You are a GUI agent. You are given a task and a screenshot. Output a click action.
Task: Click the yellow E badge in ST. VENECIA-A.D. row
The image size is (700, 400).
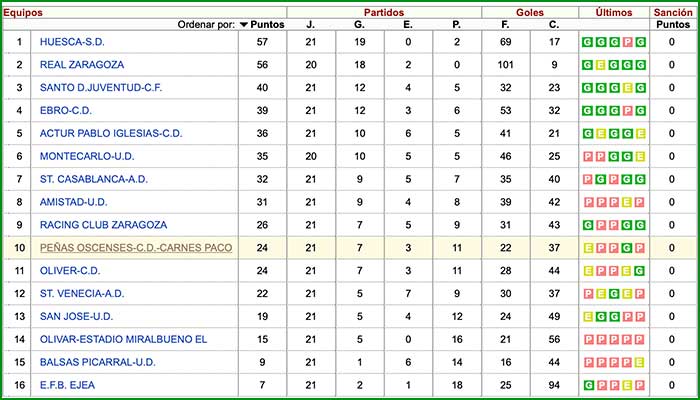(x=601, y=294)
